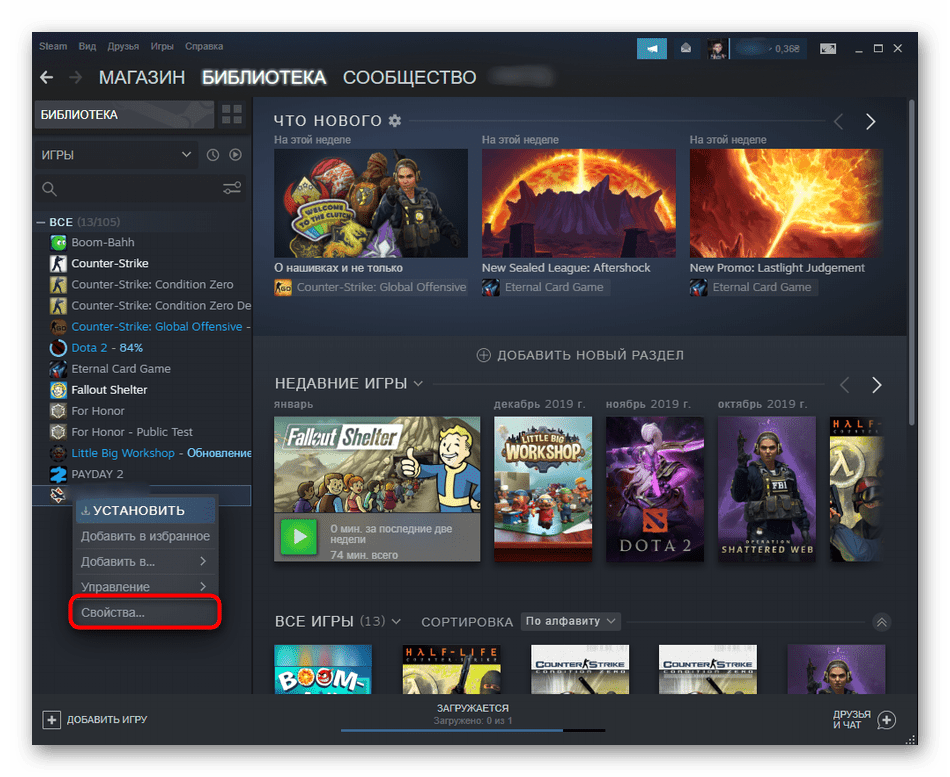Choose Добавить в избранное menu entry
Viewport: 950px width, 777px height.
point(145,536)
